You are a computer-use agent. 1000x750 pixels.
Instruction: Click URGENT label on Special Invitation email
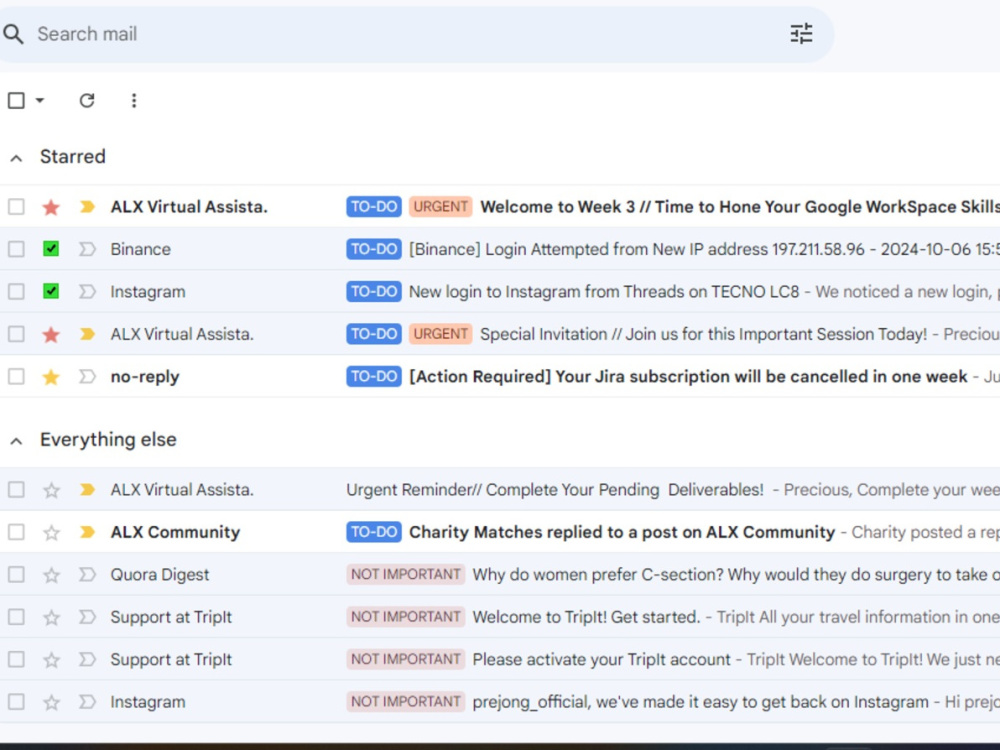pos(440,334)
